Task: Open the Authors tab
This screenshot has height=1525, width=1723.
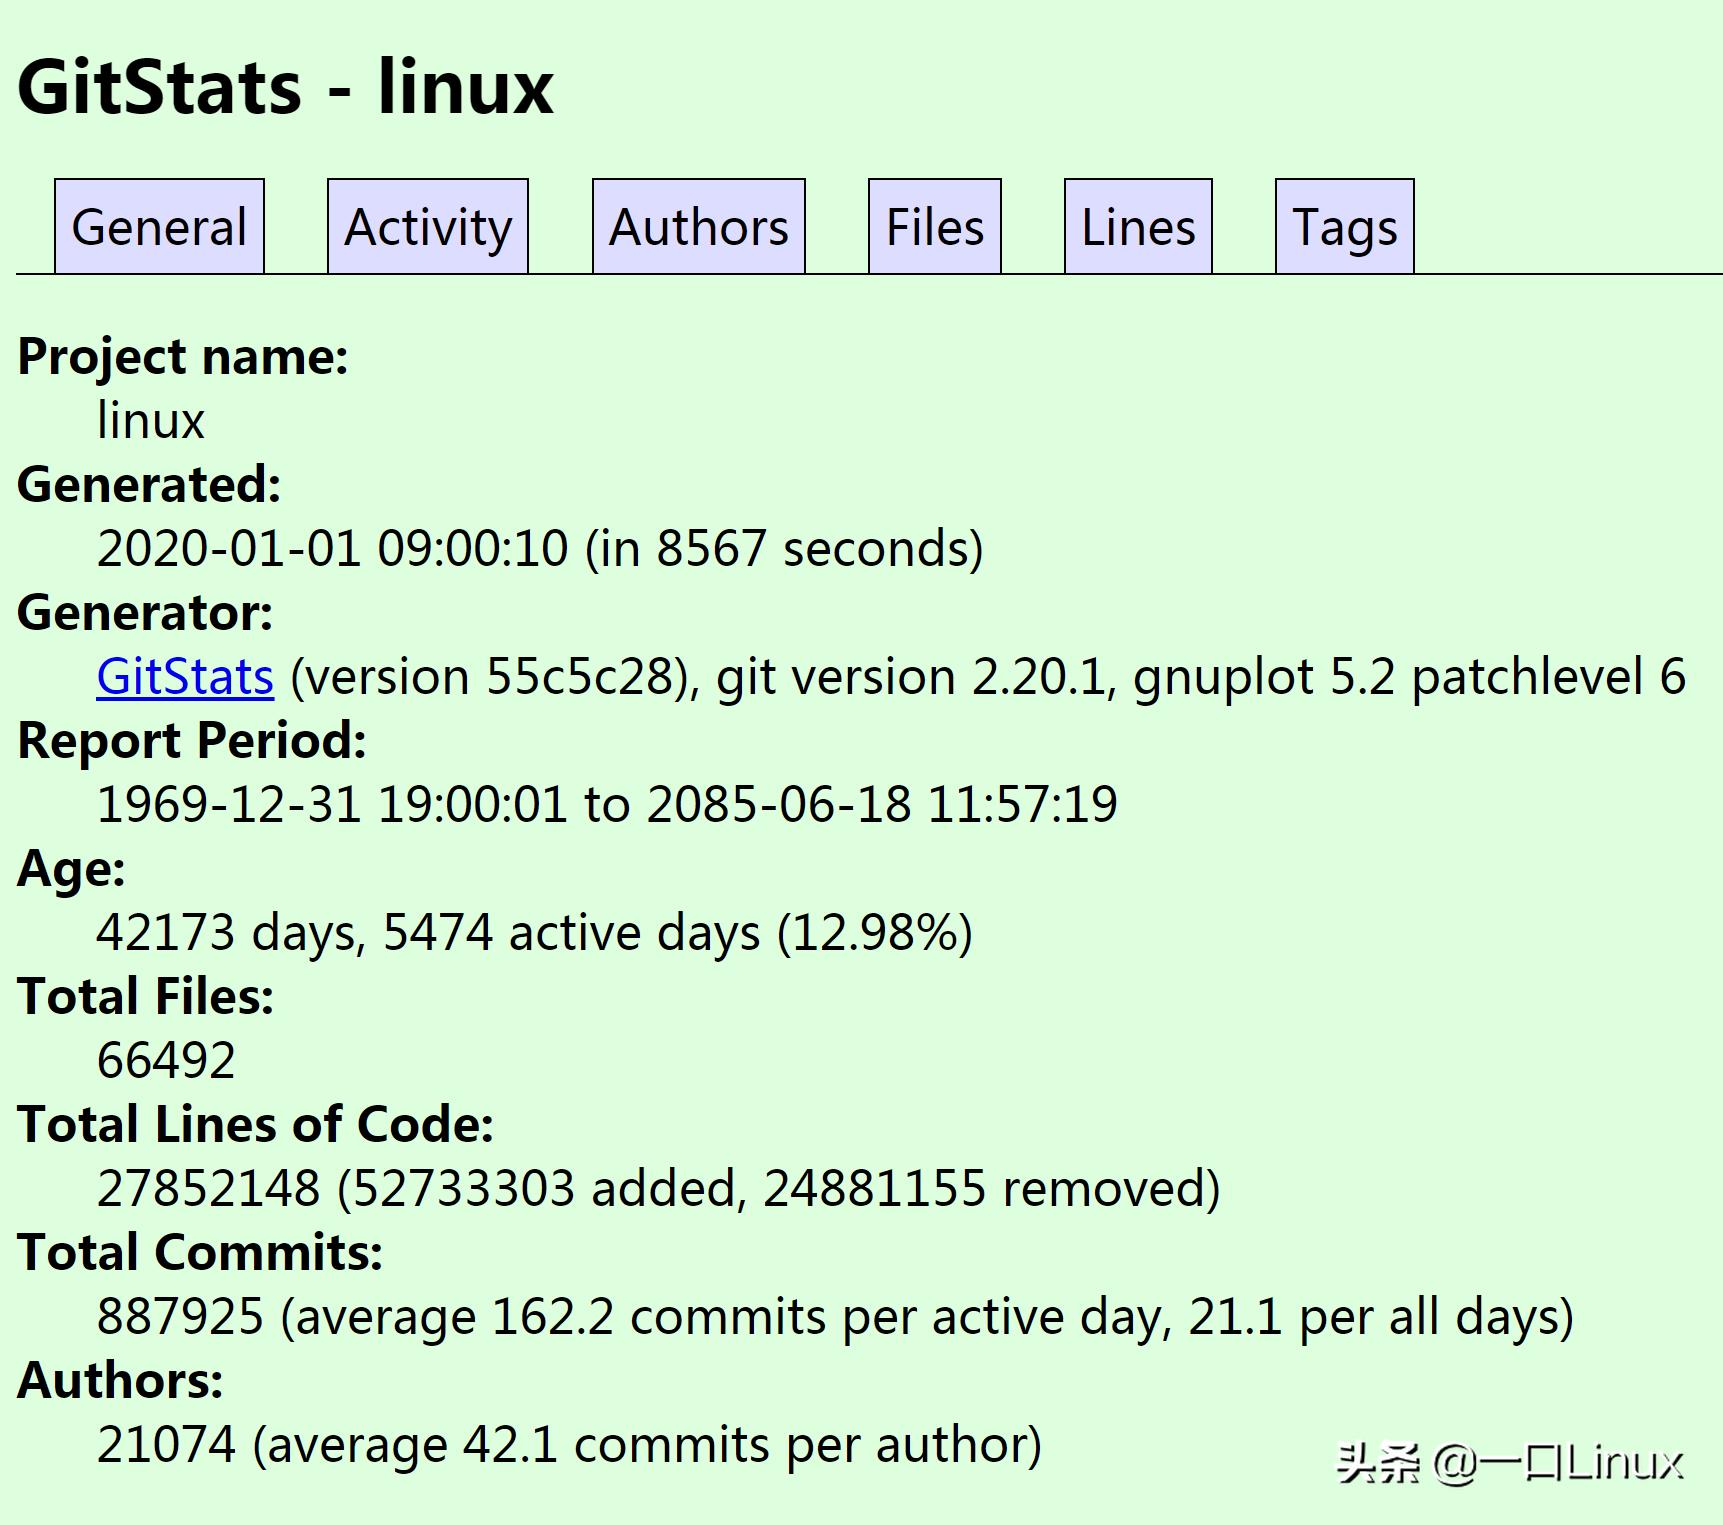Action: tap(697, 227)
